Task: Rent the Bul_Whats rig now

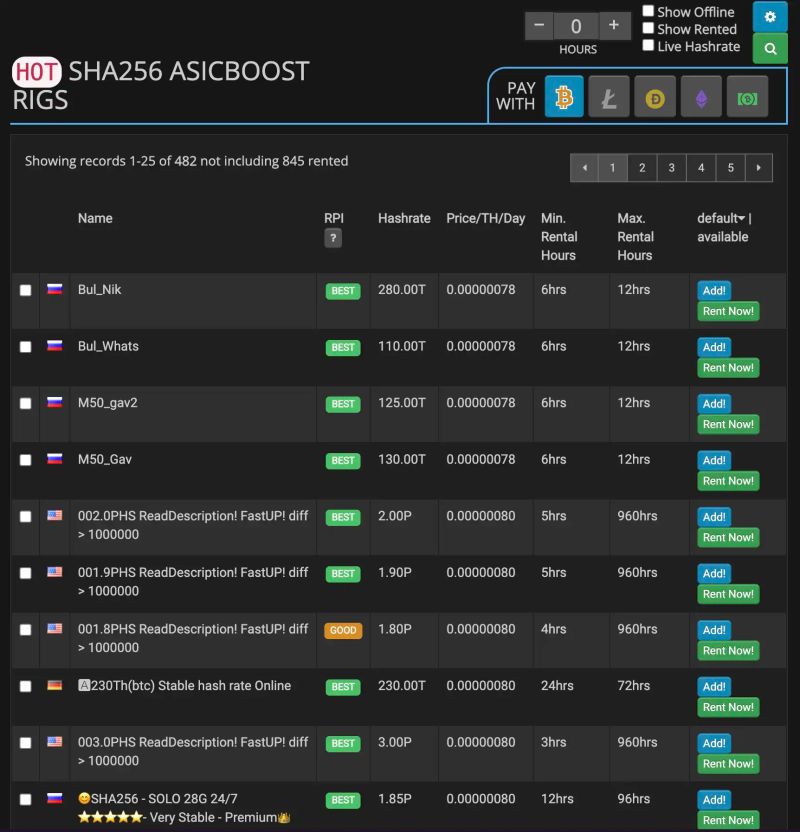Action: pyautogui.click(x=728, y=367)
